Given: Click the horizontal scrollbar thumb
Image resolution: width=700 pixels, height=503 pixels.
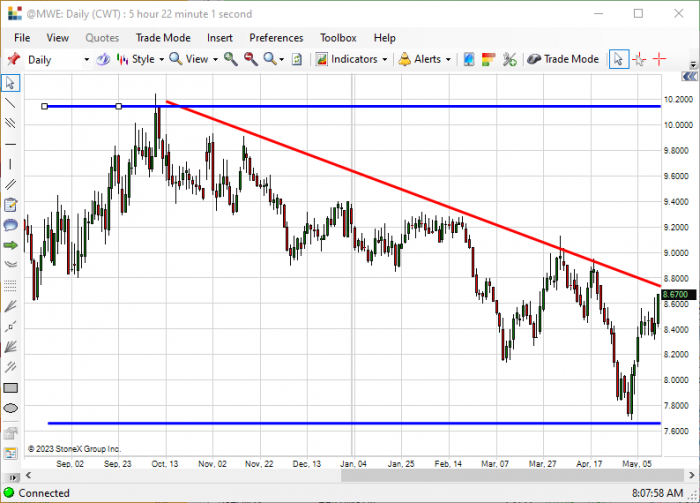Looking at the screenshot, I should pyautogui.click(x=512, y=475).
